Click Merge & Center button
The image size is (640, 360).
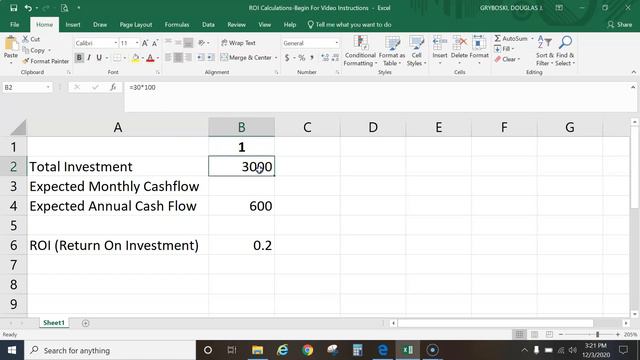[246, 58]
